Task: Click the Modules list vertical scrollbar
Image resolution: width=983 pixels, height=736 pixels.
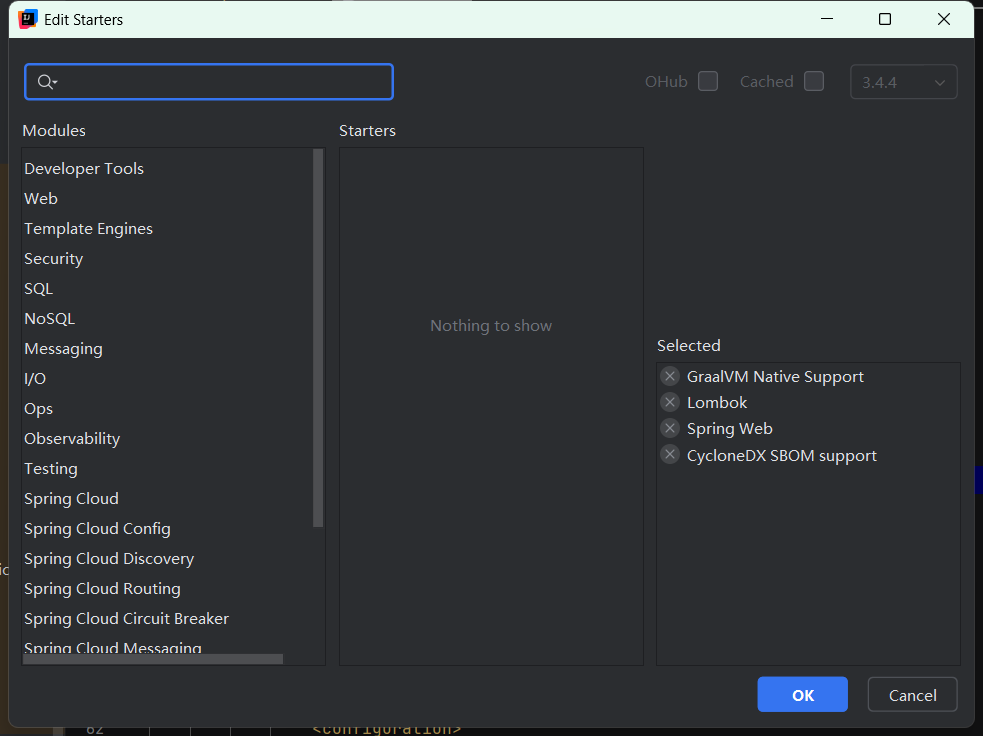Action: coord(318,338)
